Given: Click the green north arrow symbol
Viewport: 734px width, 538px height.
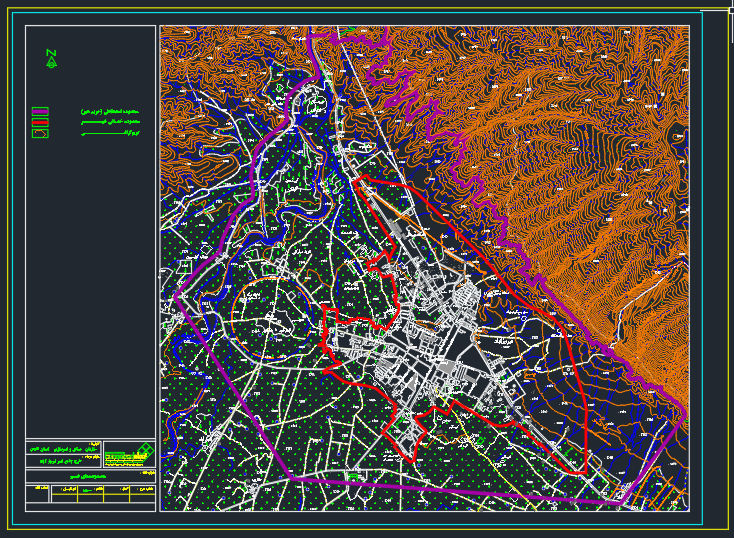Looking at the screenshot, I should point(51,59).
